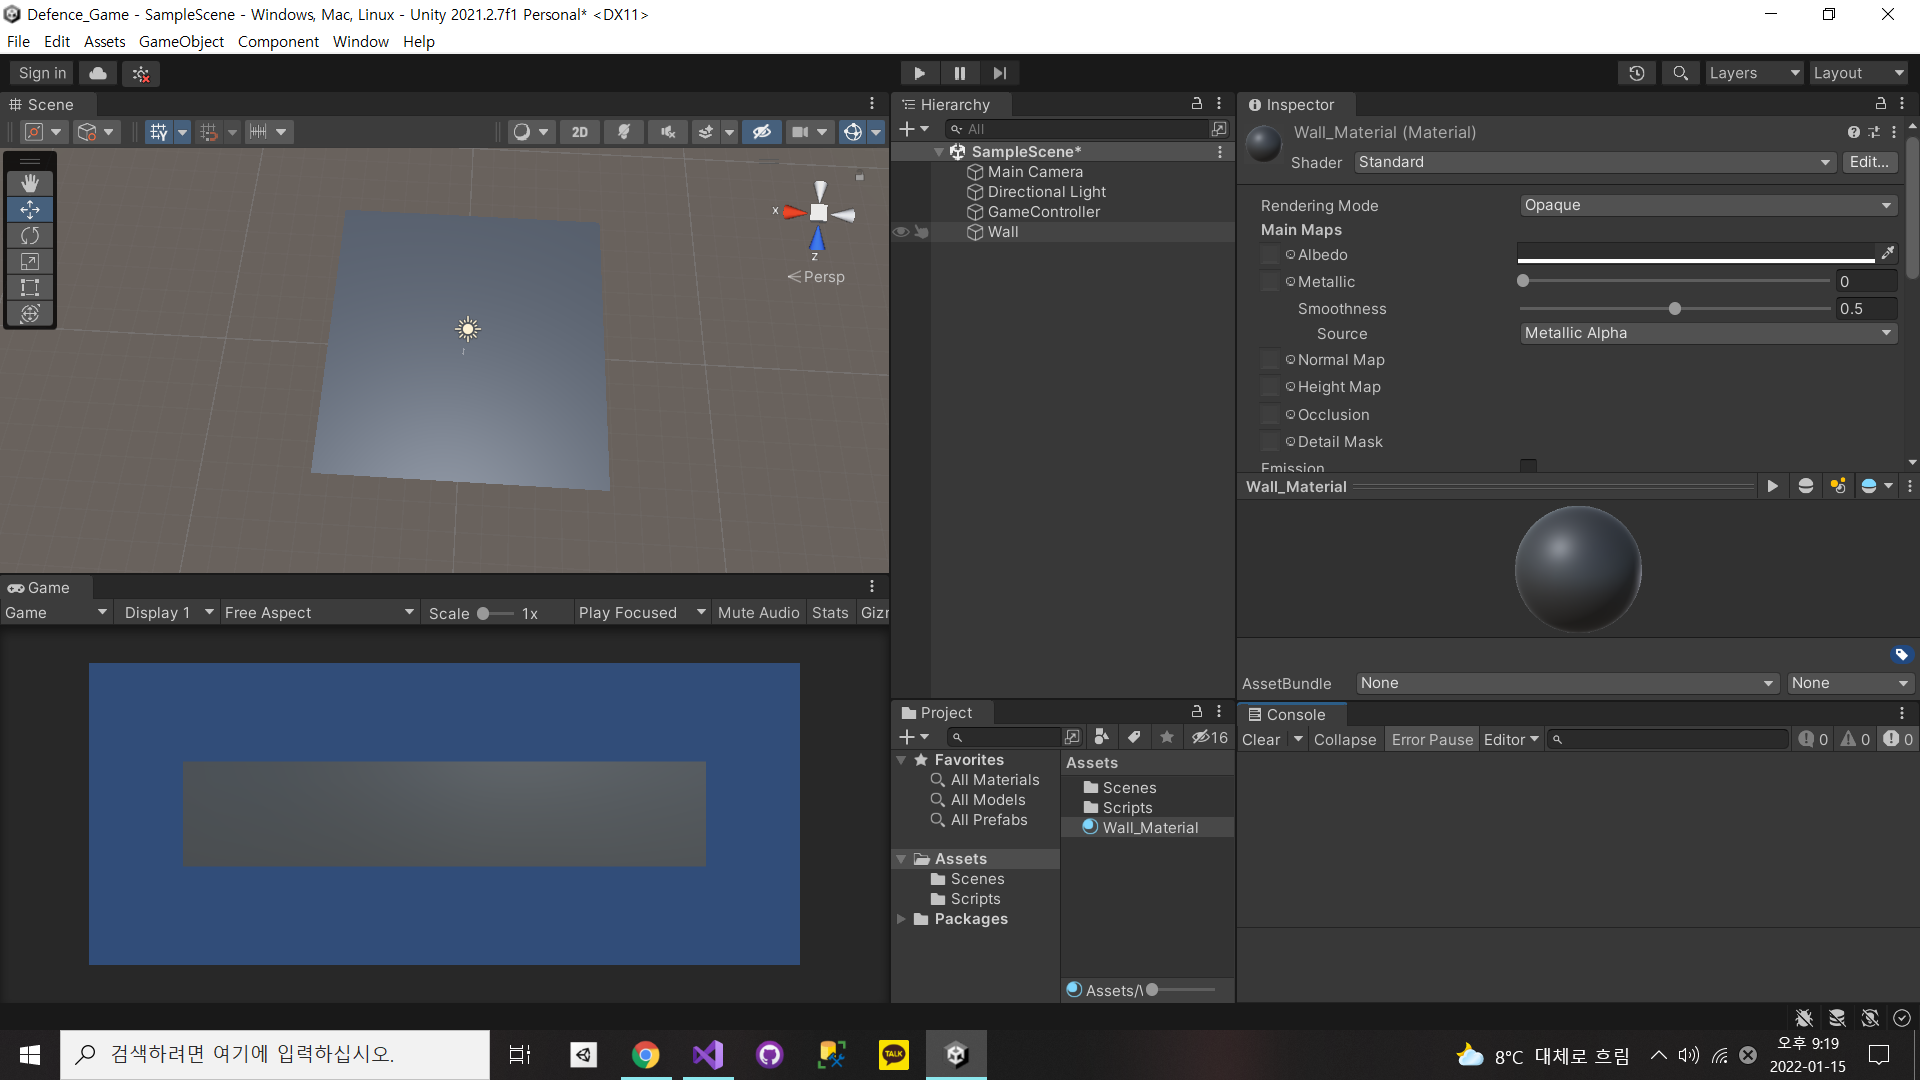Click the Pause button
Viewport: 1920px width, 1080px height.
tap(959, 73)
